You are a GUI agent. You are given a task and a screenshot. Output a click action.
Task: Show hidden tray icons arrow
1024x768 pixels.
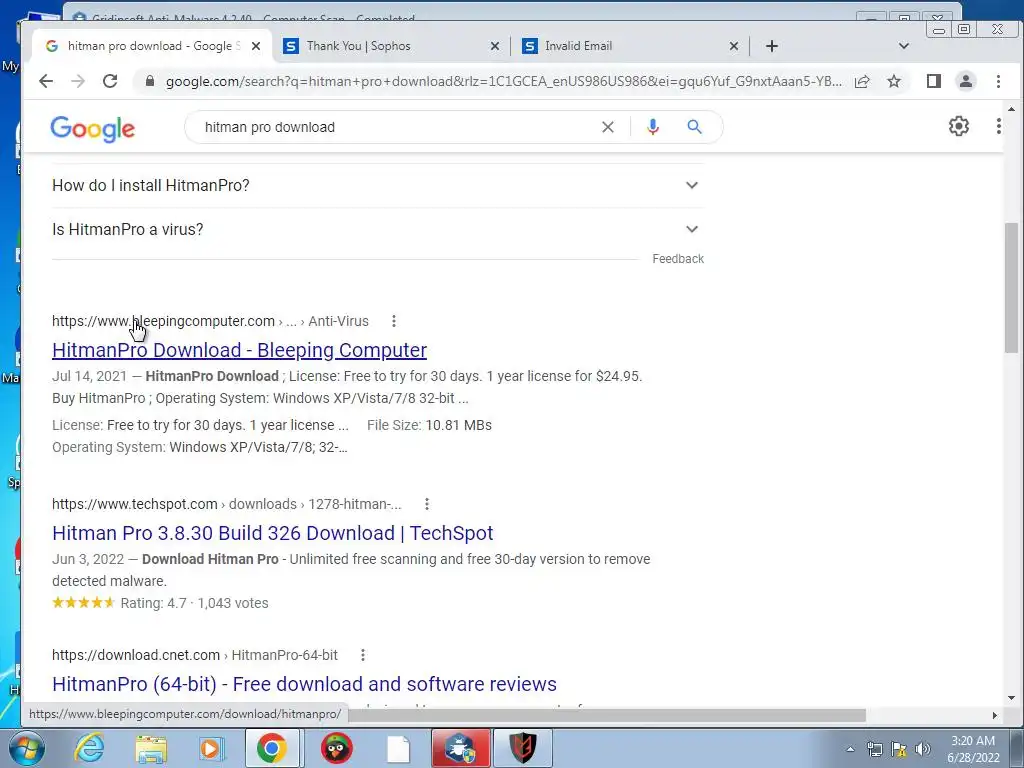point(850,749)
